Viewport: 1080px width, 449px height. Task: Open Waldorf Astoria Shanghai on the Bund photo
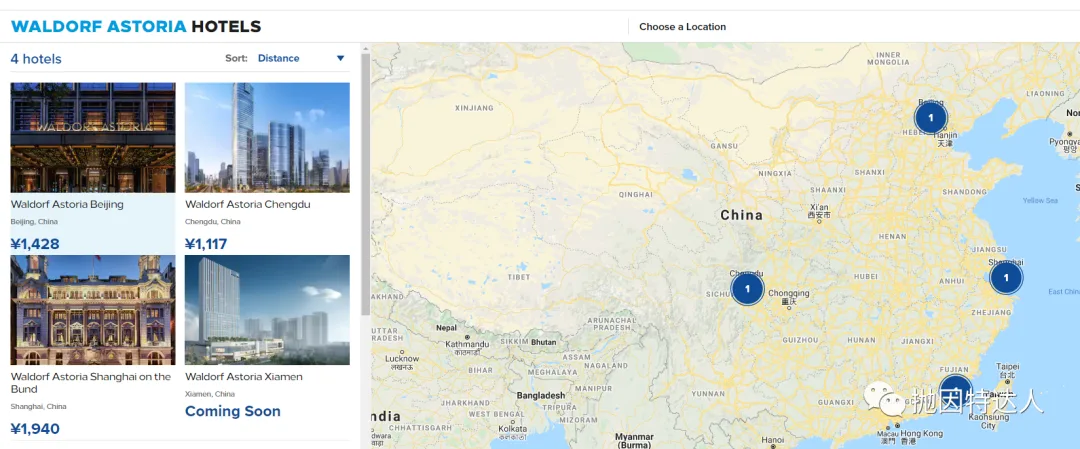(x=93, y=309)
